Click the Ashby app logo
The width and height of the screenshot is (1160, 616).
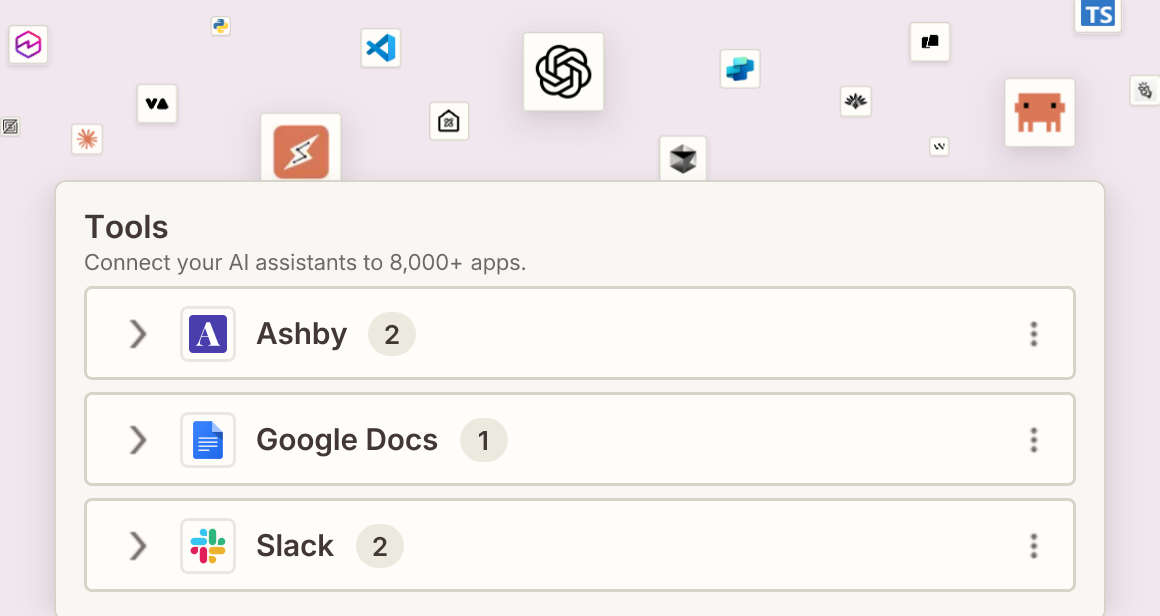click(208, 334)
